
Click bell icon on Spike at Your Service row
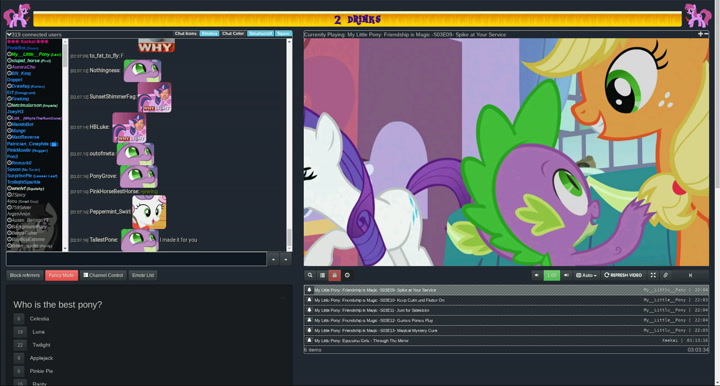309,290
